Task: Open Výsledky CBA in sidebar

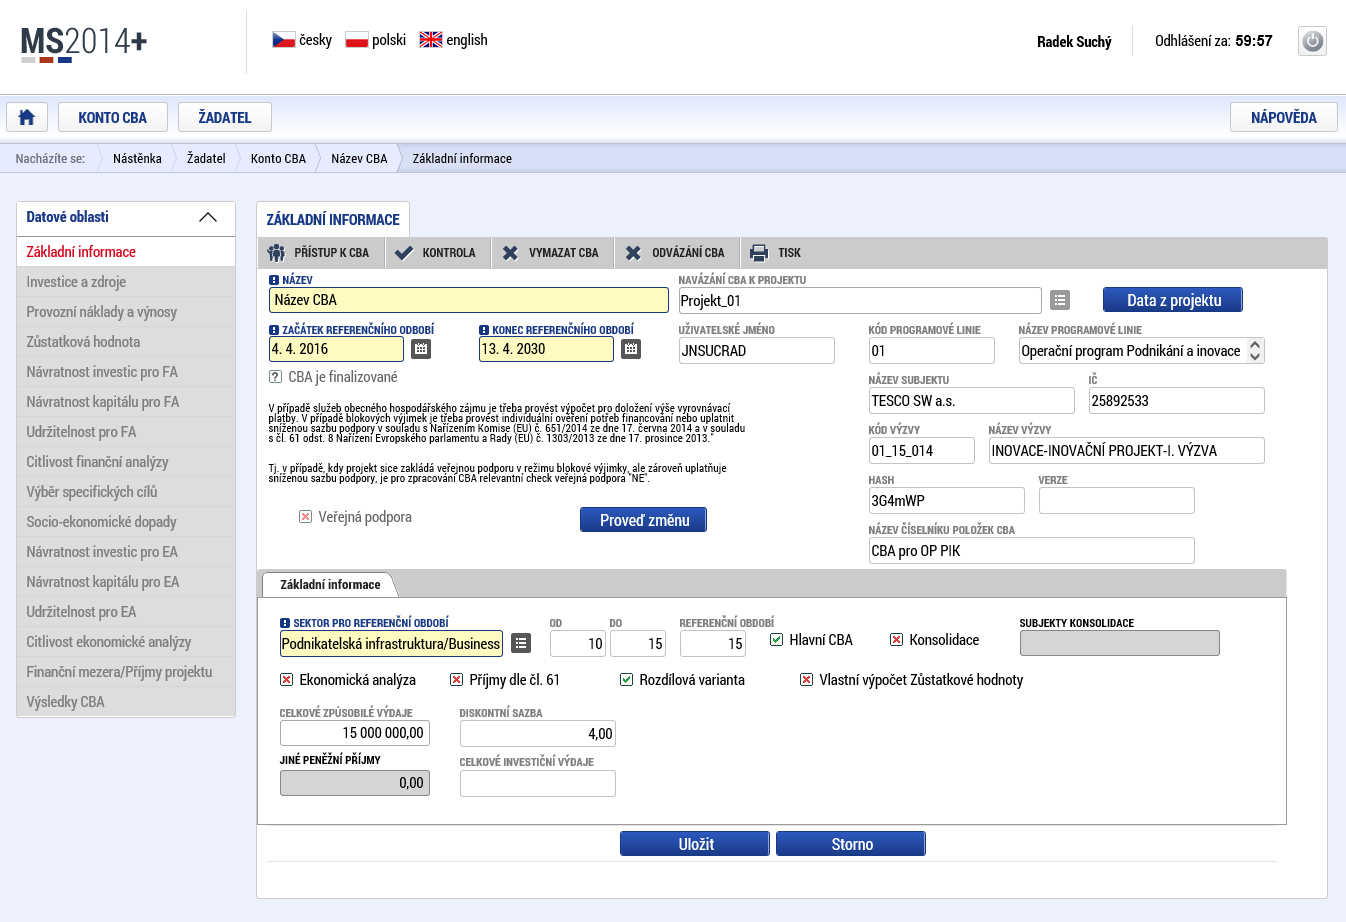Action: coord(126,702)
